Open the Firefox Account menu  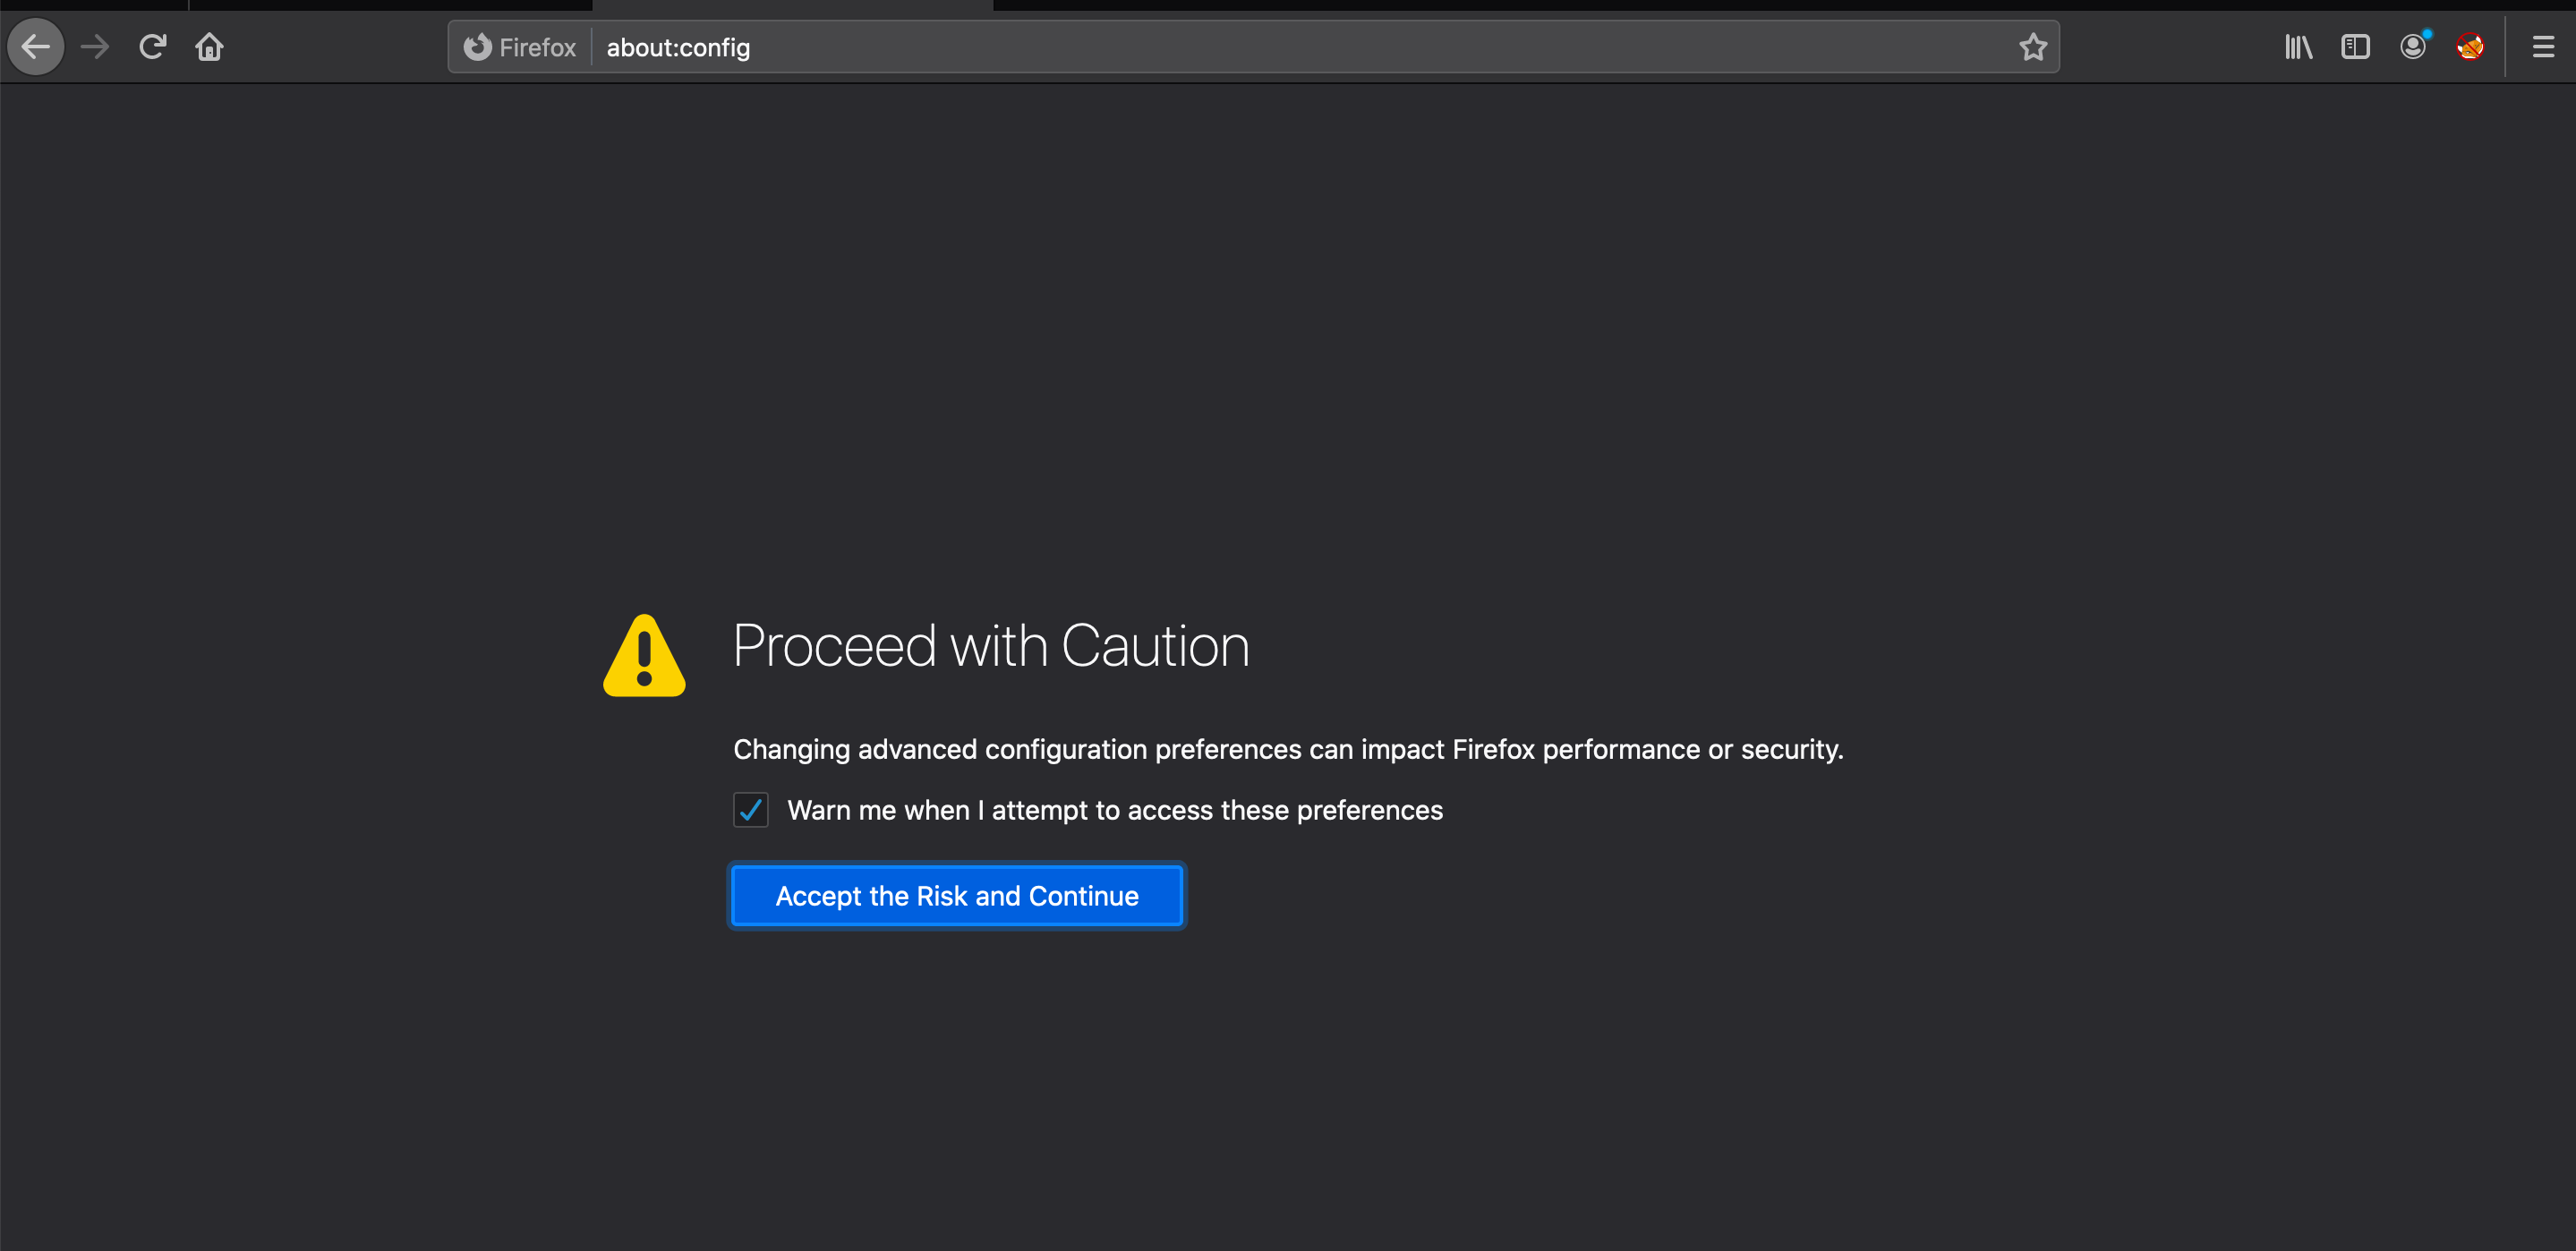2412,47
